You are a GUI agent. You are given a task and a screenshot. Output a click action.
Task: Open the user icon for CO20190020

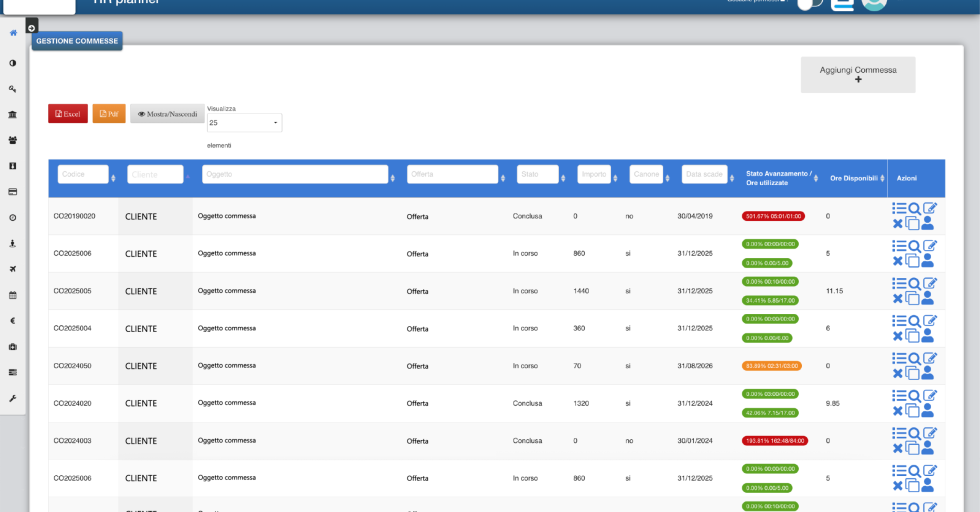coord(928,223)
